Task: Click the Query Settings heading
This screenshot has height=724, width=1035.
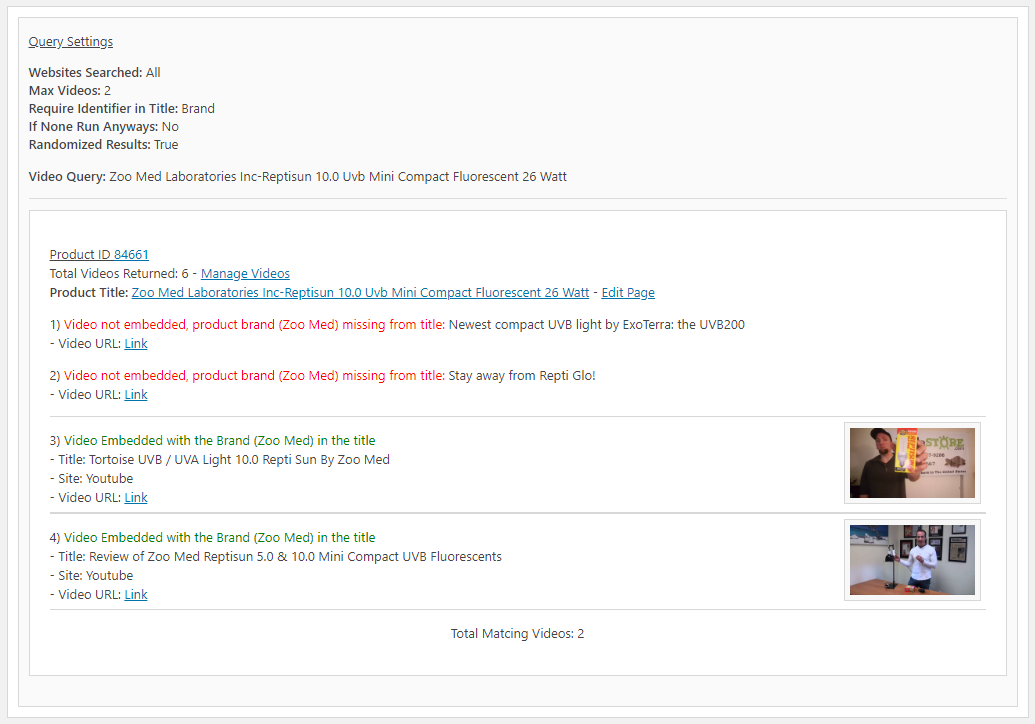Action: point(71,42)
